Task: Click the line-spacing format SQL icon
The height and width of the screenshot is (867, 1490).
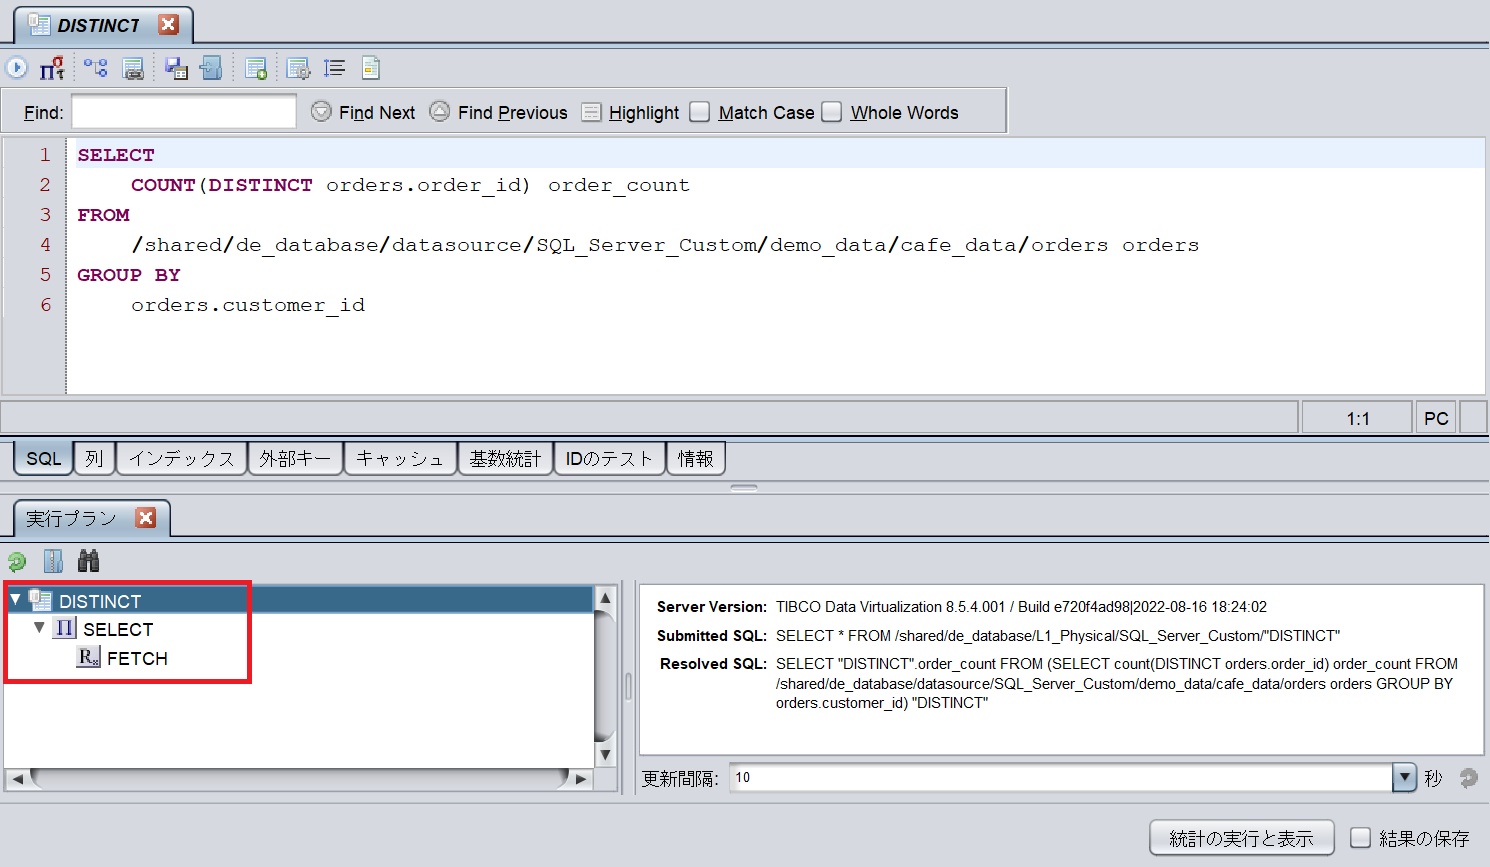Action: click(334, 68)
